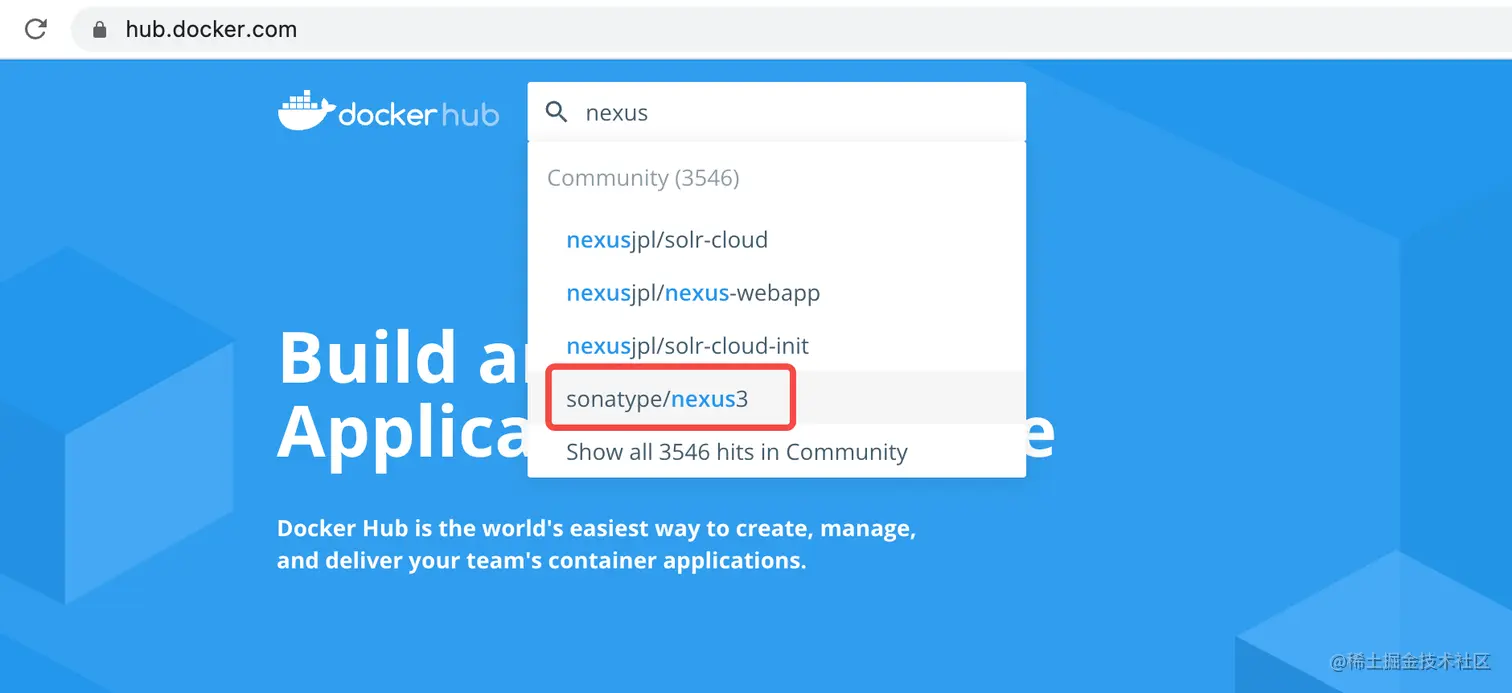1512x693 pixels.
Task: Open the Docker Hub logo home link
Action: click(388, 112)
